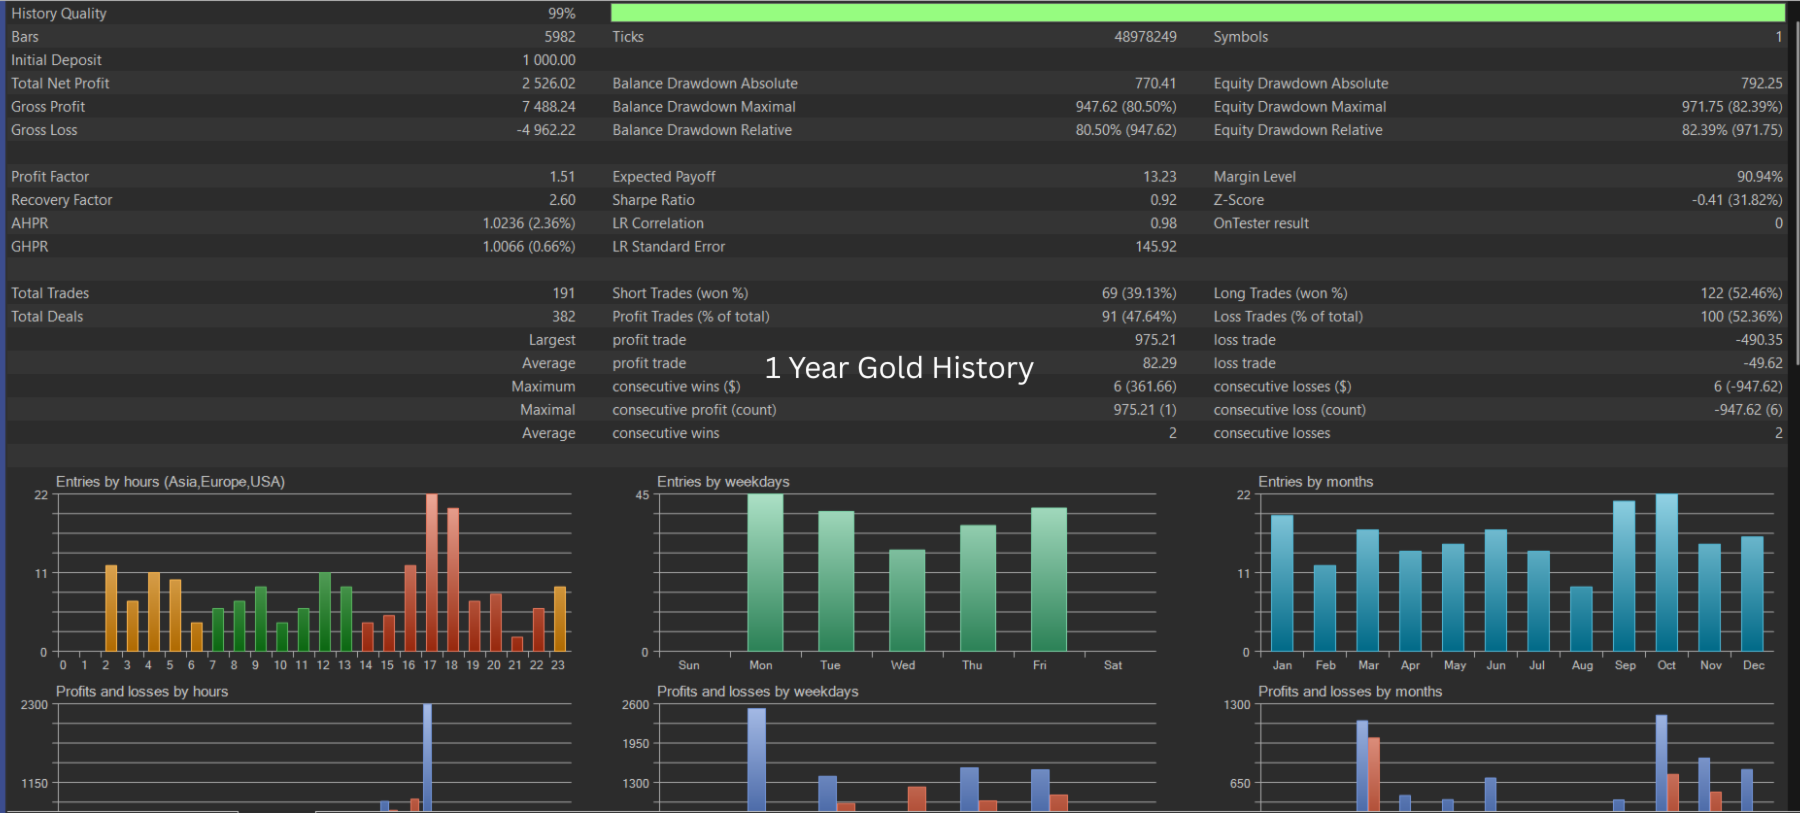Select the "Entries by weekdays" chart title
The height and width of the screenshot is (813, 1800).
pyautogui.click(x=723, y=482)
